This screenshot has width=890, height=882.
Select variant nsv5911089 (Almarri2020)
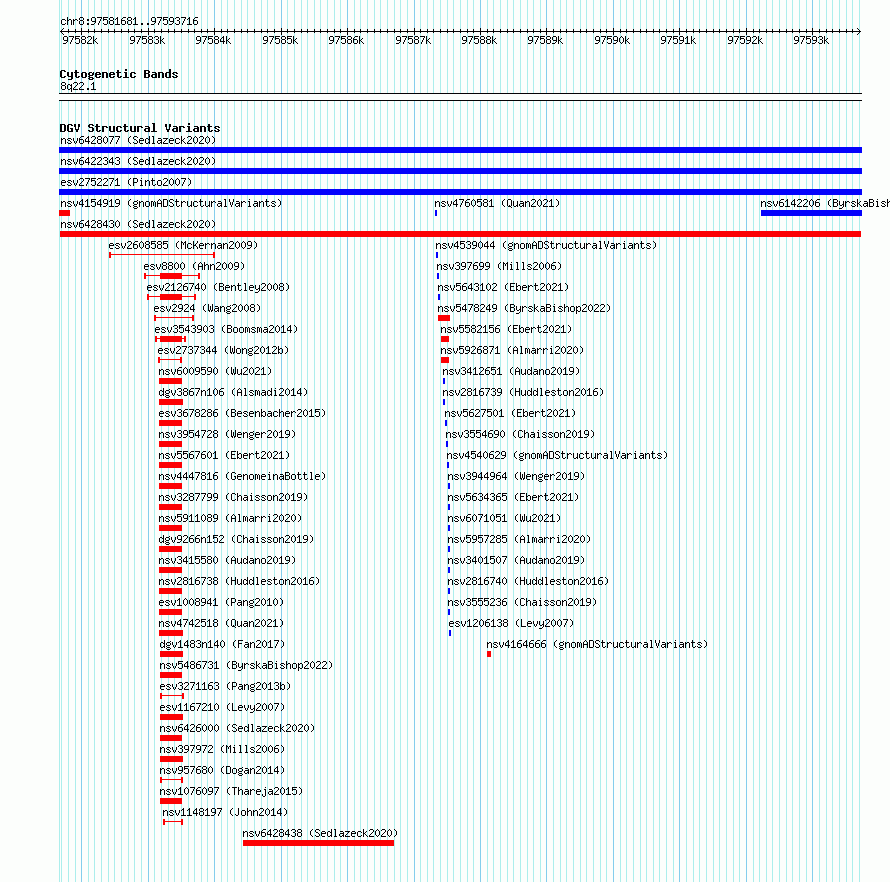[230, 518]
